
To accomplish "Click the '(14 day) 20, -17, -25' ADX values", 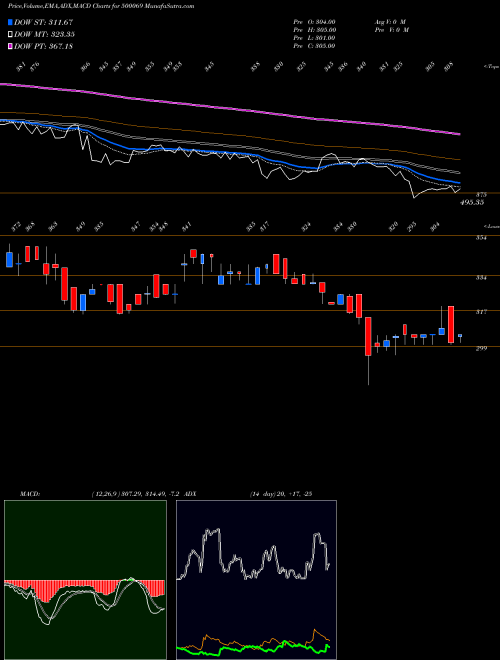I will (x=280, y=494).
